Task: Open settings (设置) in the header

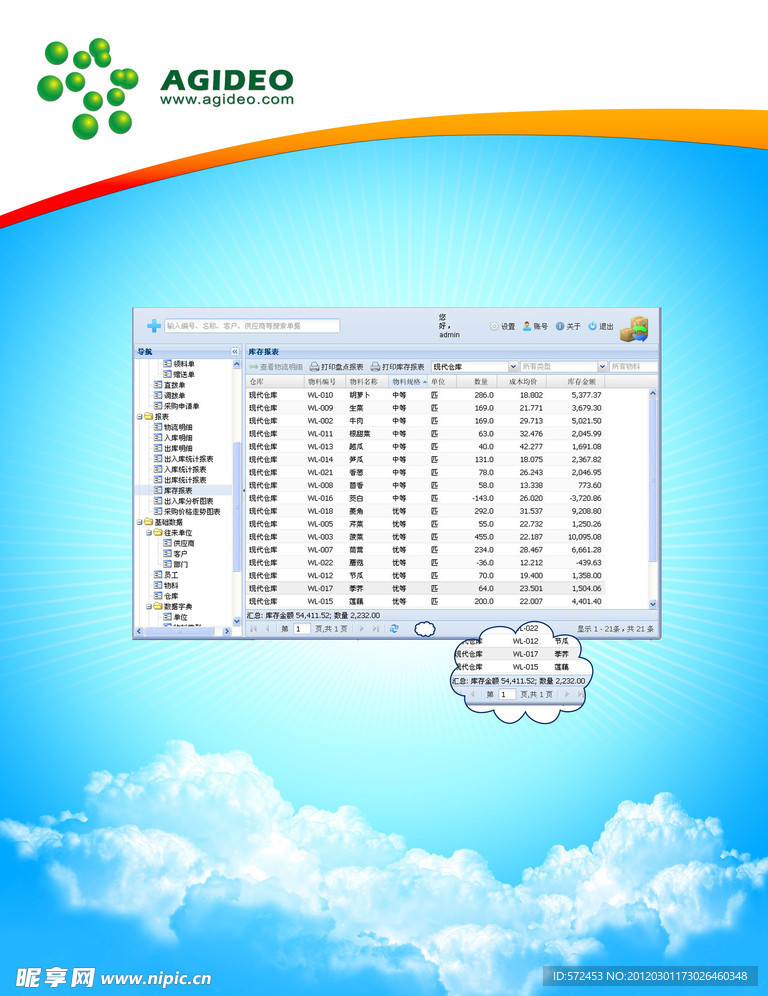Action: point(503,327)
